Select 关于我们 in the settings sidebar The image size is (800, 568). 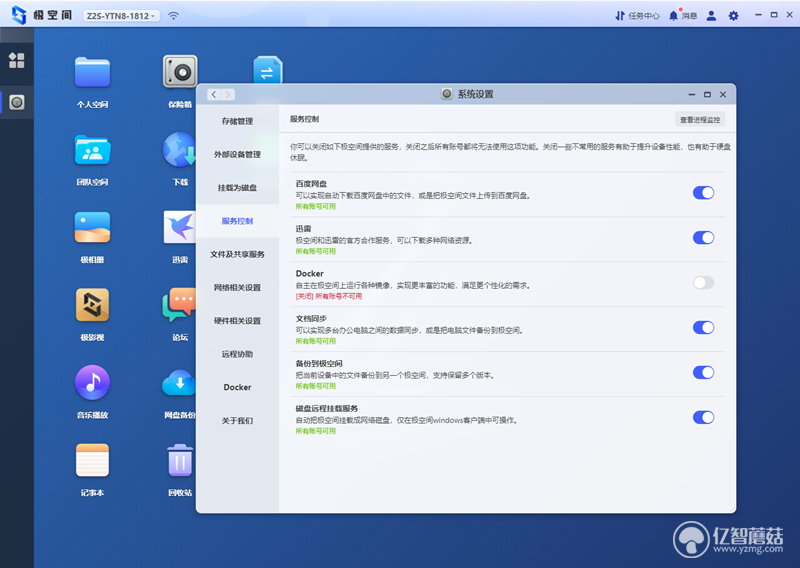237,421
